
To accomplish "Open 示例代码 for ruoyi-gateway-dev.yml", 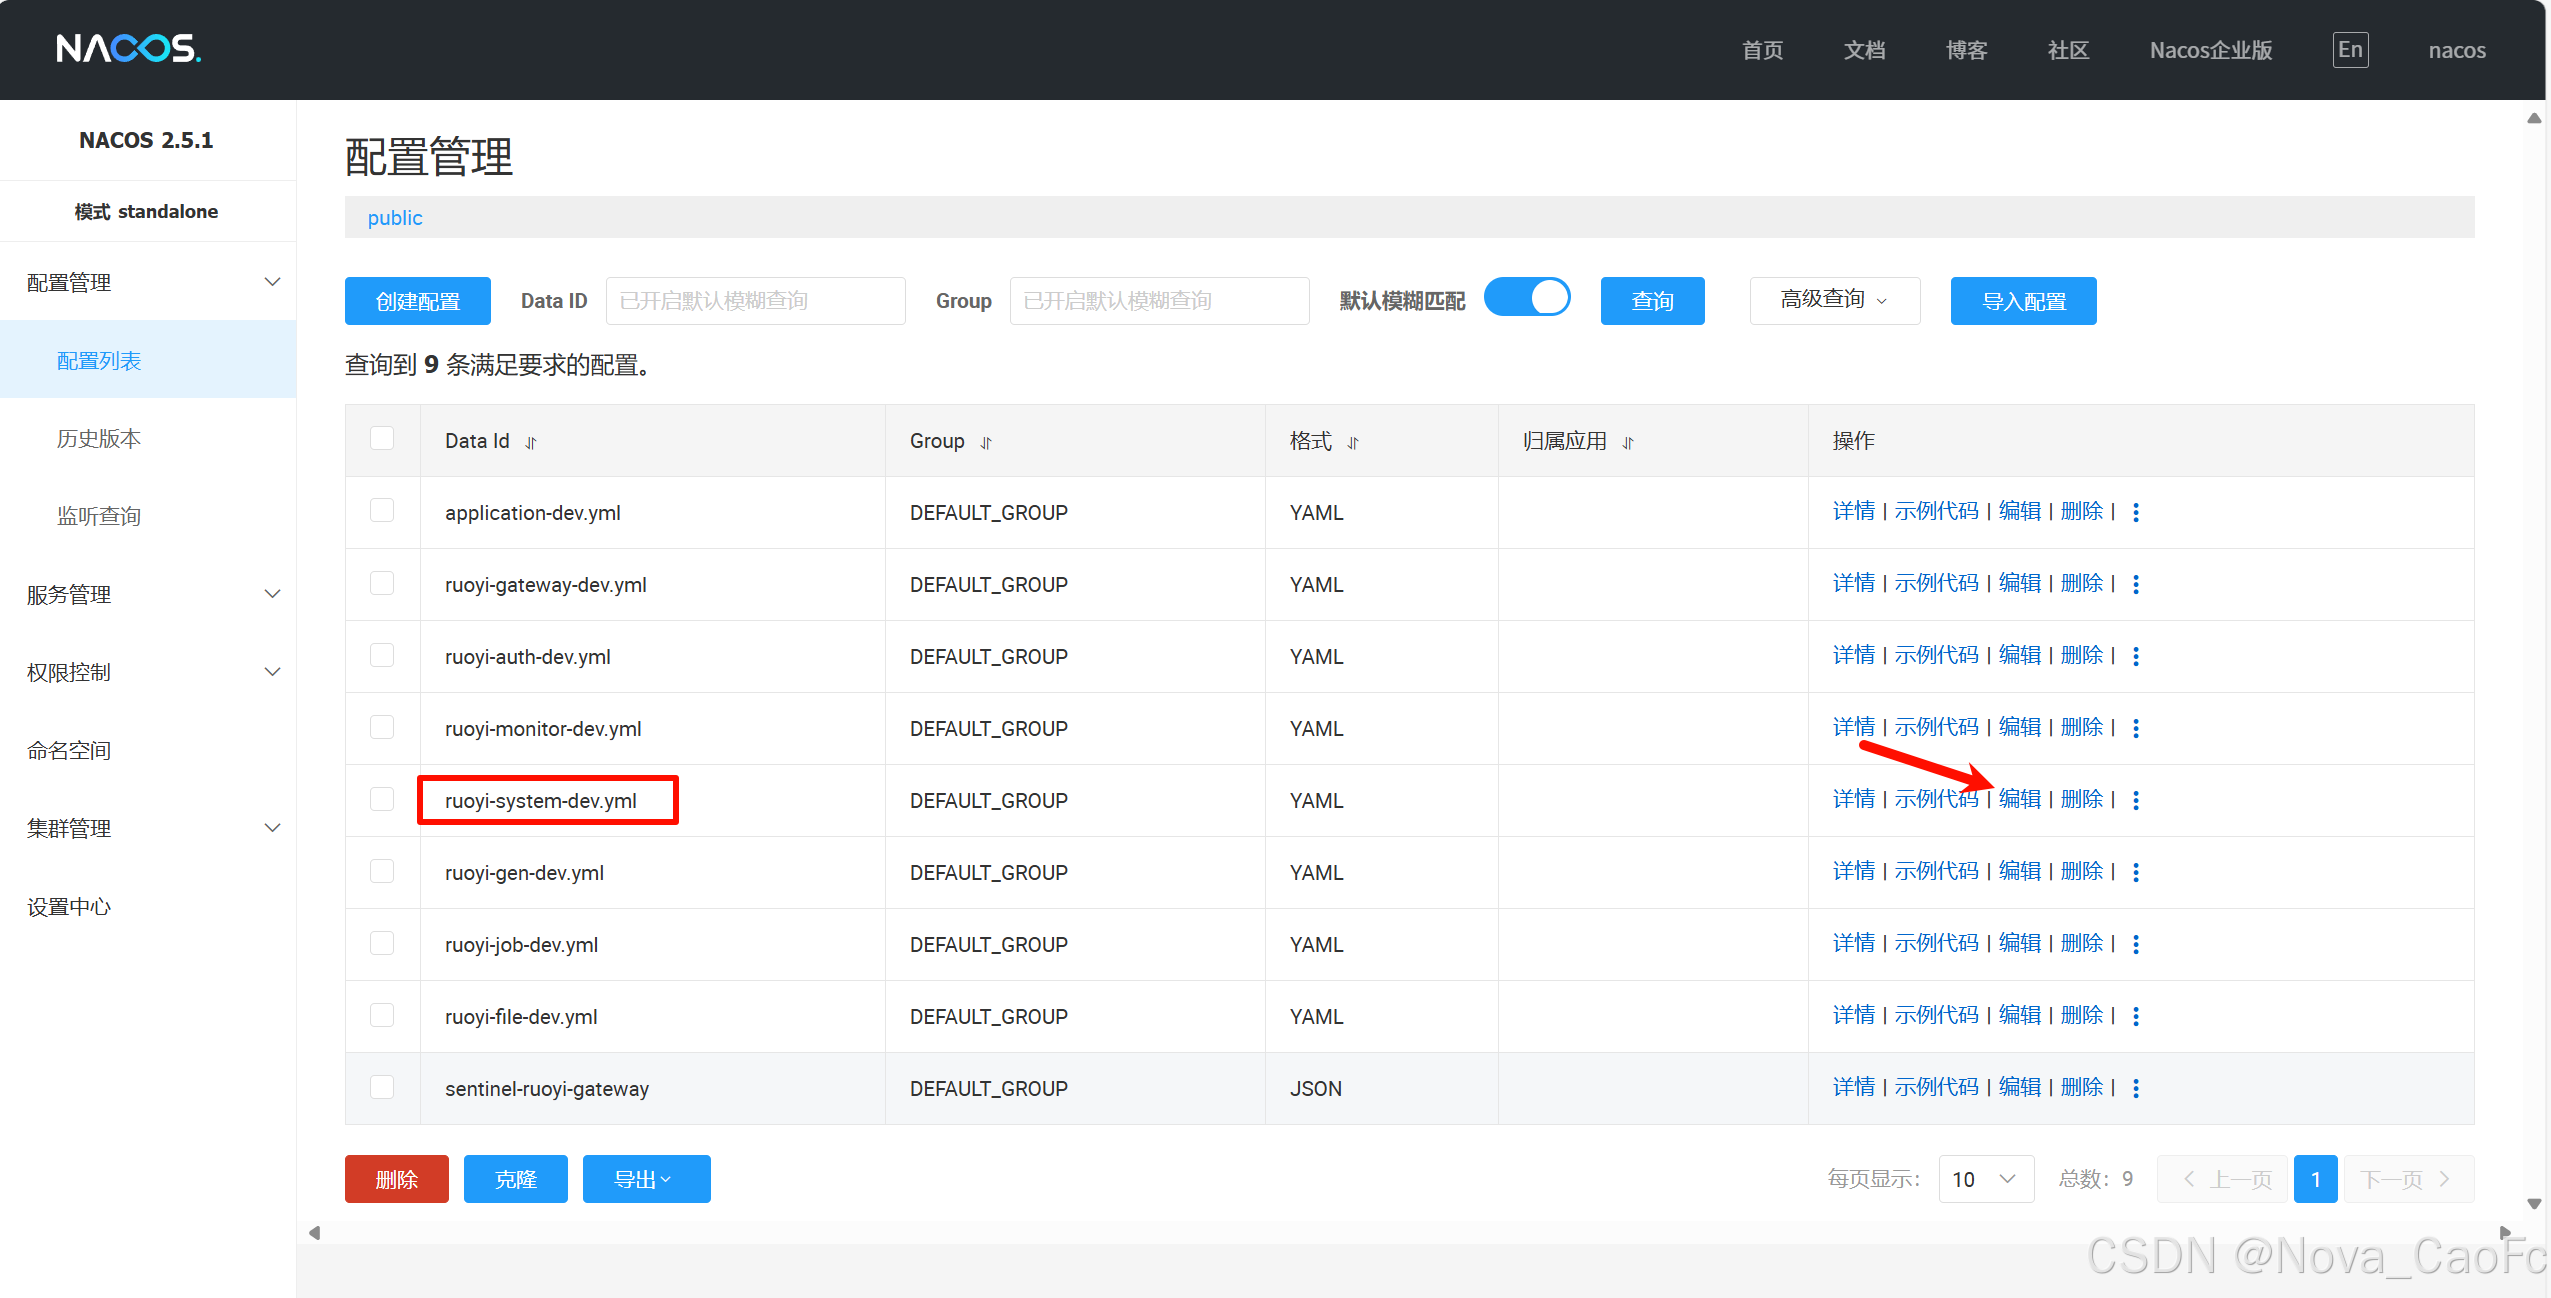I will pyautogui.click(x=1936, y=583).
